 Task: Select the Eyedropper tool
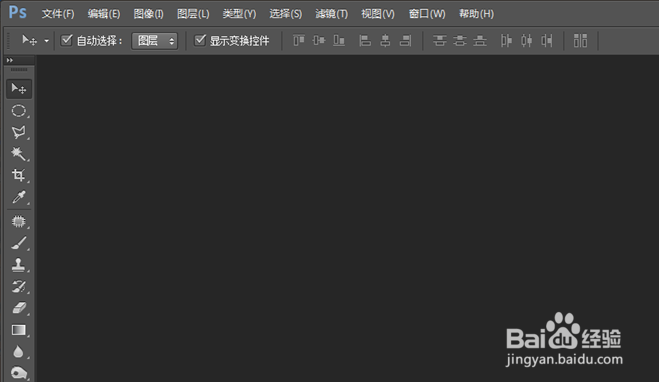click(19, 197)
